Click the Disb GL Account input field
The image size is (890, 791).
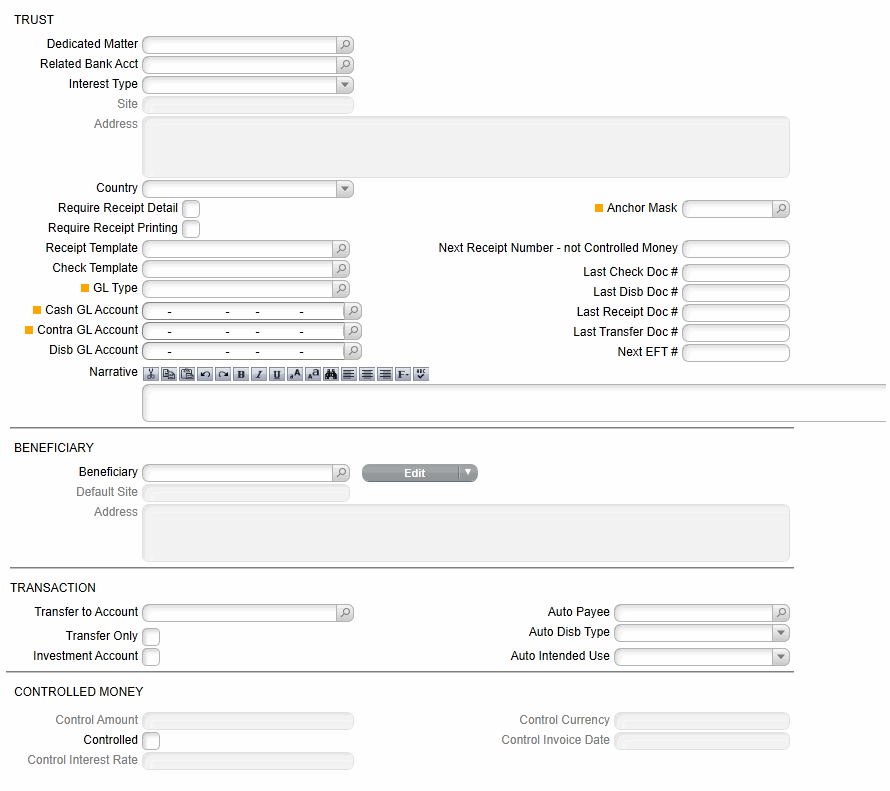tap(244, 350)
